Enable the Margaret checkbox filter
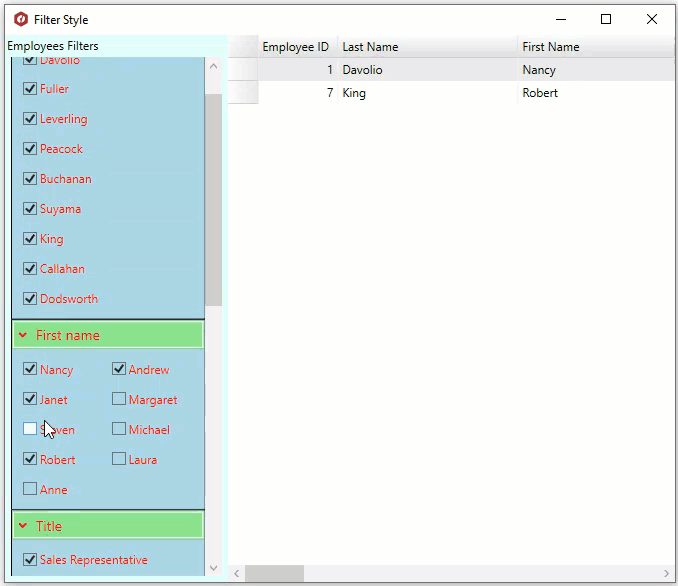The height and width of the screenshot is (586, 678). coord(119,400)
